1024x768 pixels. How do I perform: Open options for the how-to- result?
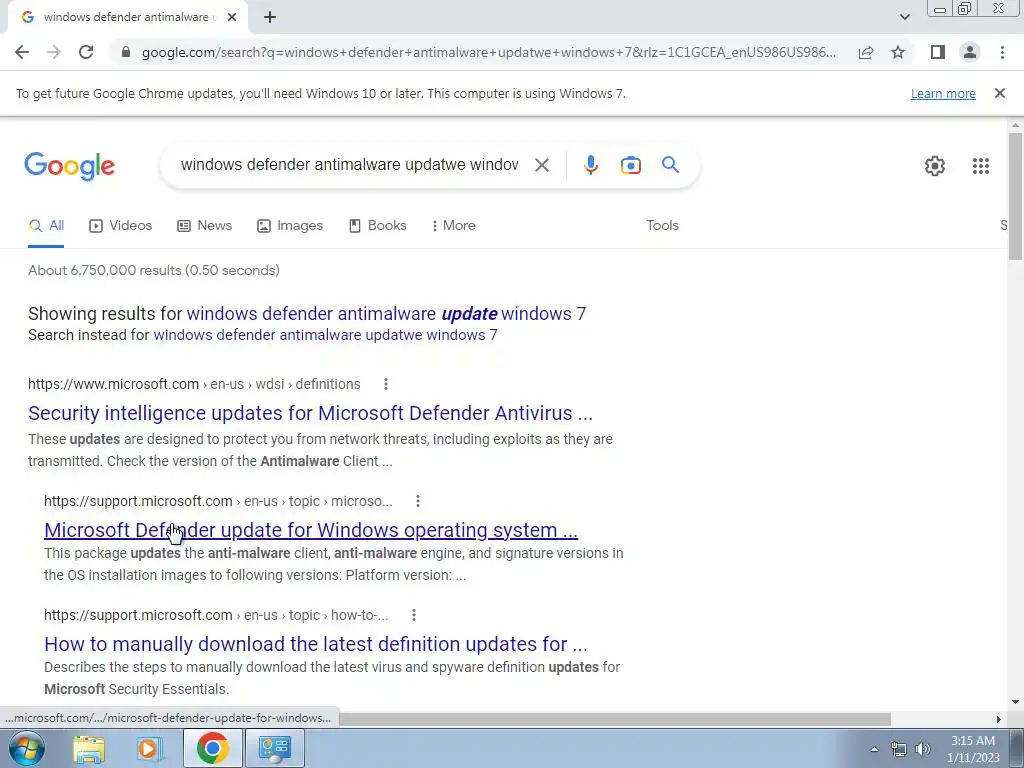click(x=413, y=615)
